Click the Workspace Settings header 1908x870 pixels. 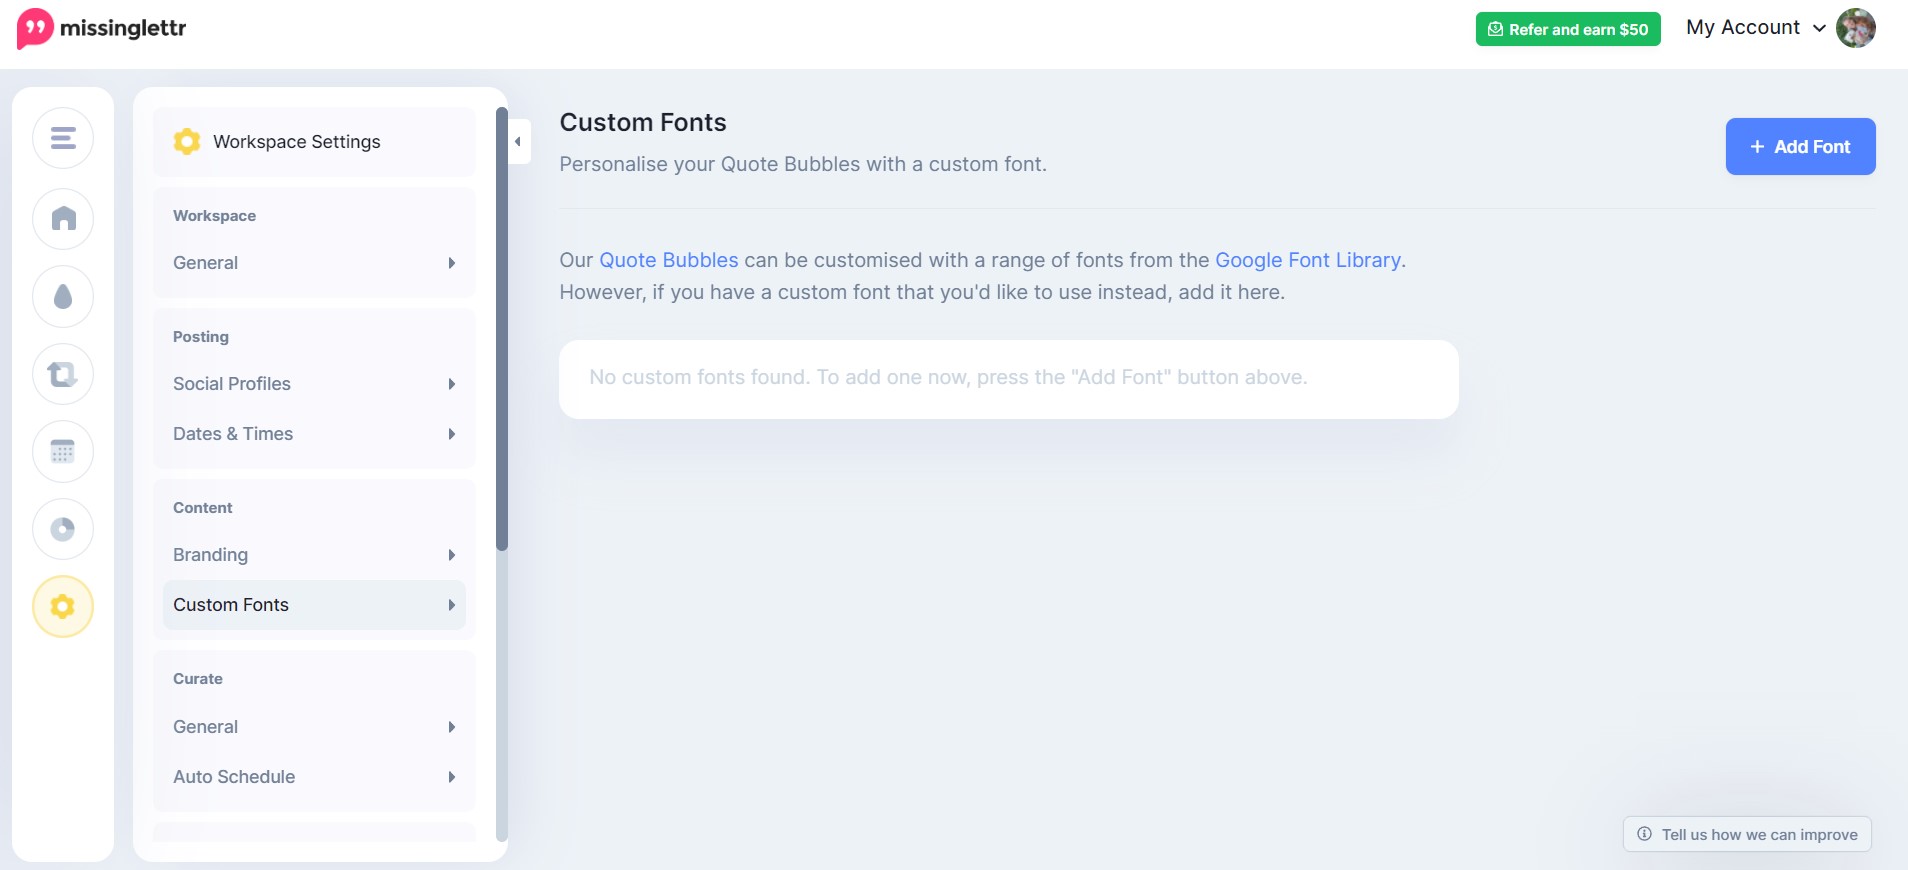tap(314, 142)
